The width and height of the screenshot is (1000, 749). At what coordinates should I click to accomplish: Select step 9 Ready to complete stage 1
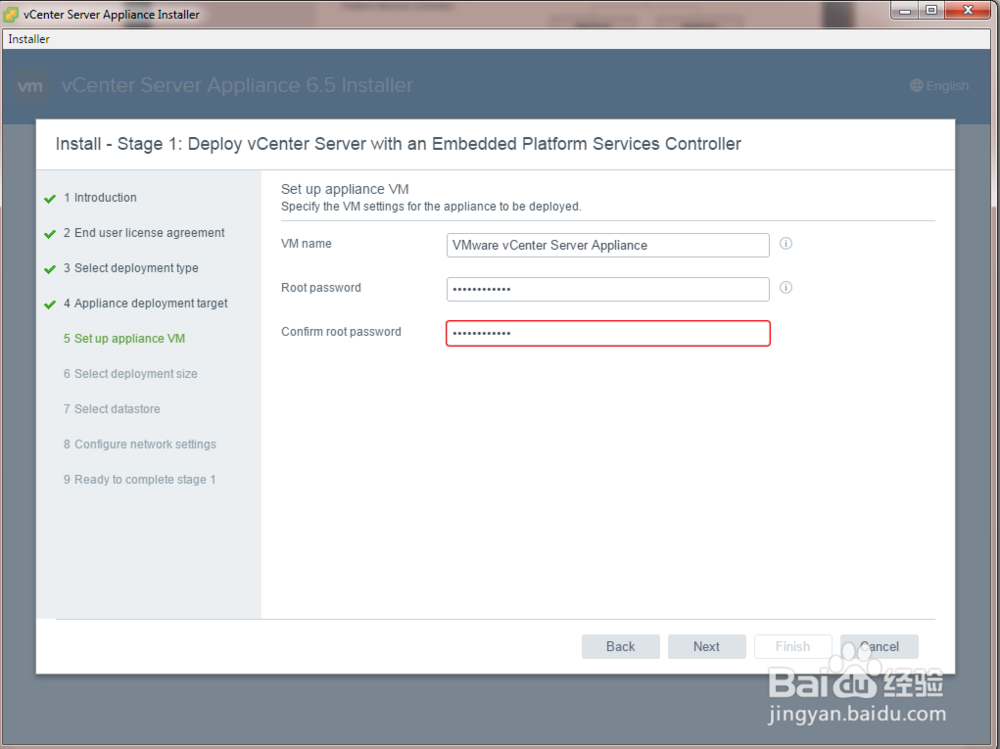pyautogui.click(x=140, y=479)
